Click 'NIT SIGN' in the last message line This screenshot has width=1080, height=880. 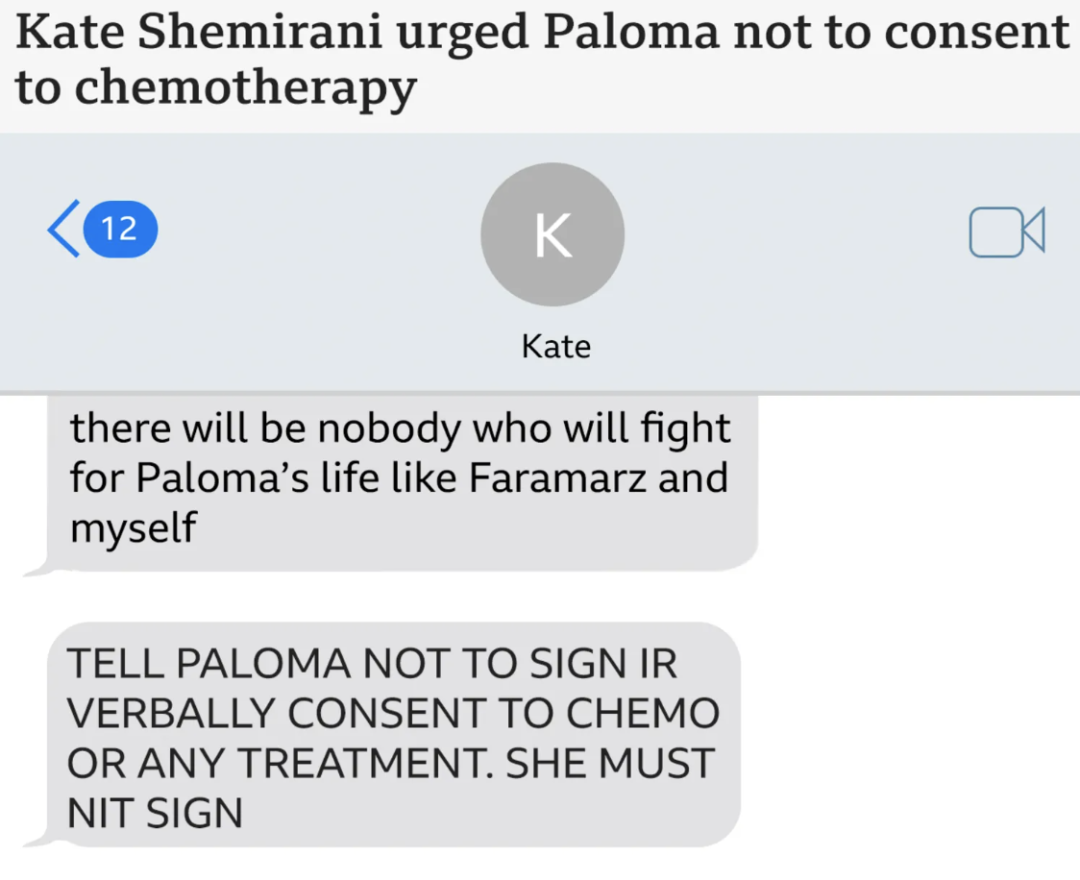point(155,813)
